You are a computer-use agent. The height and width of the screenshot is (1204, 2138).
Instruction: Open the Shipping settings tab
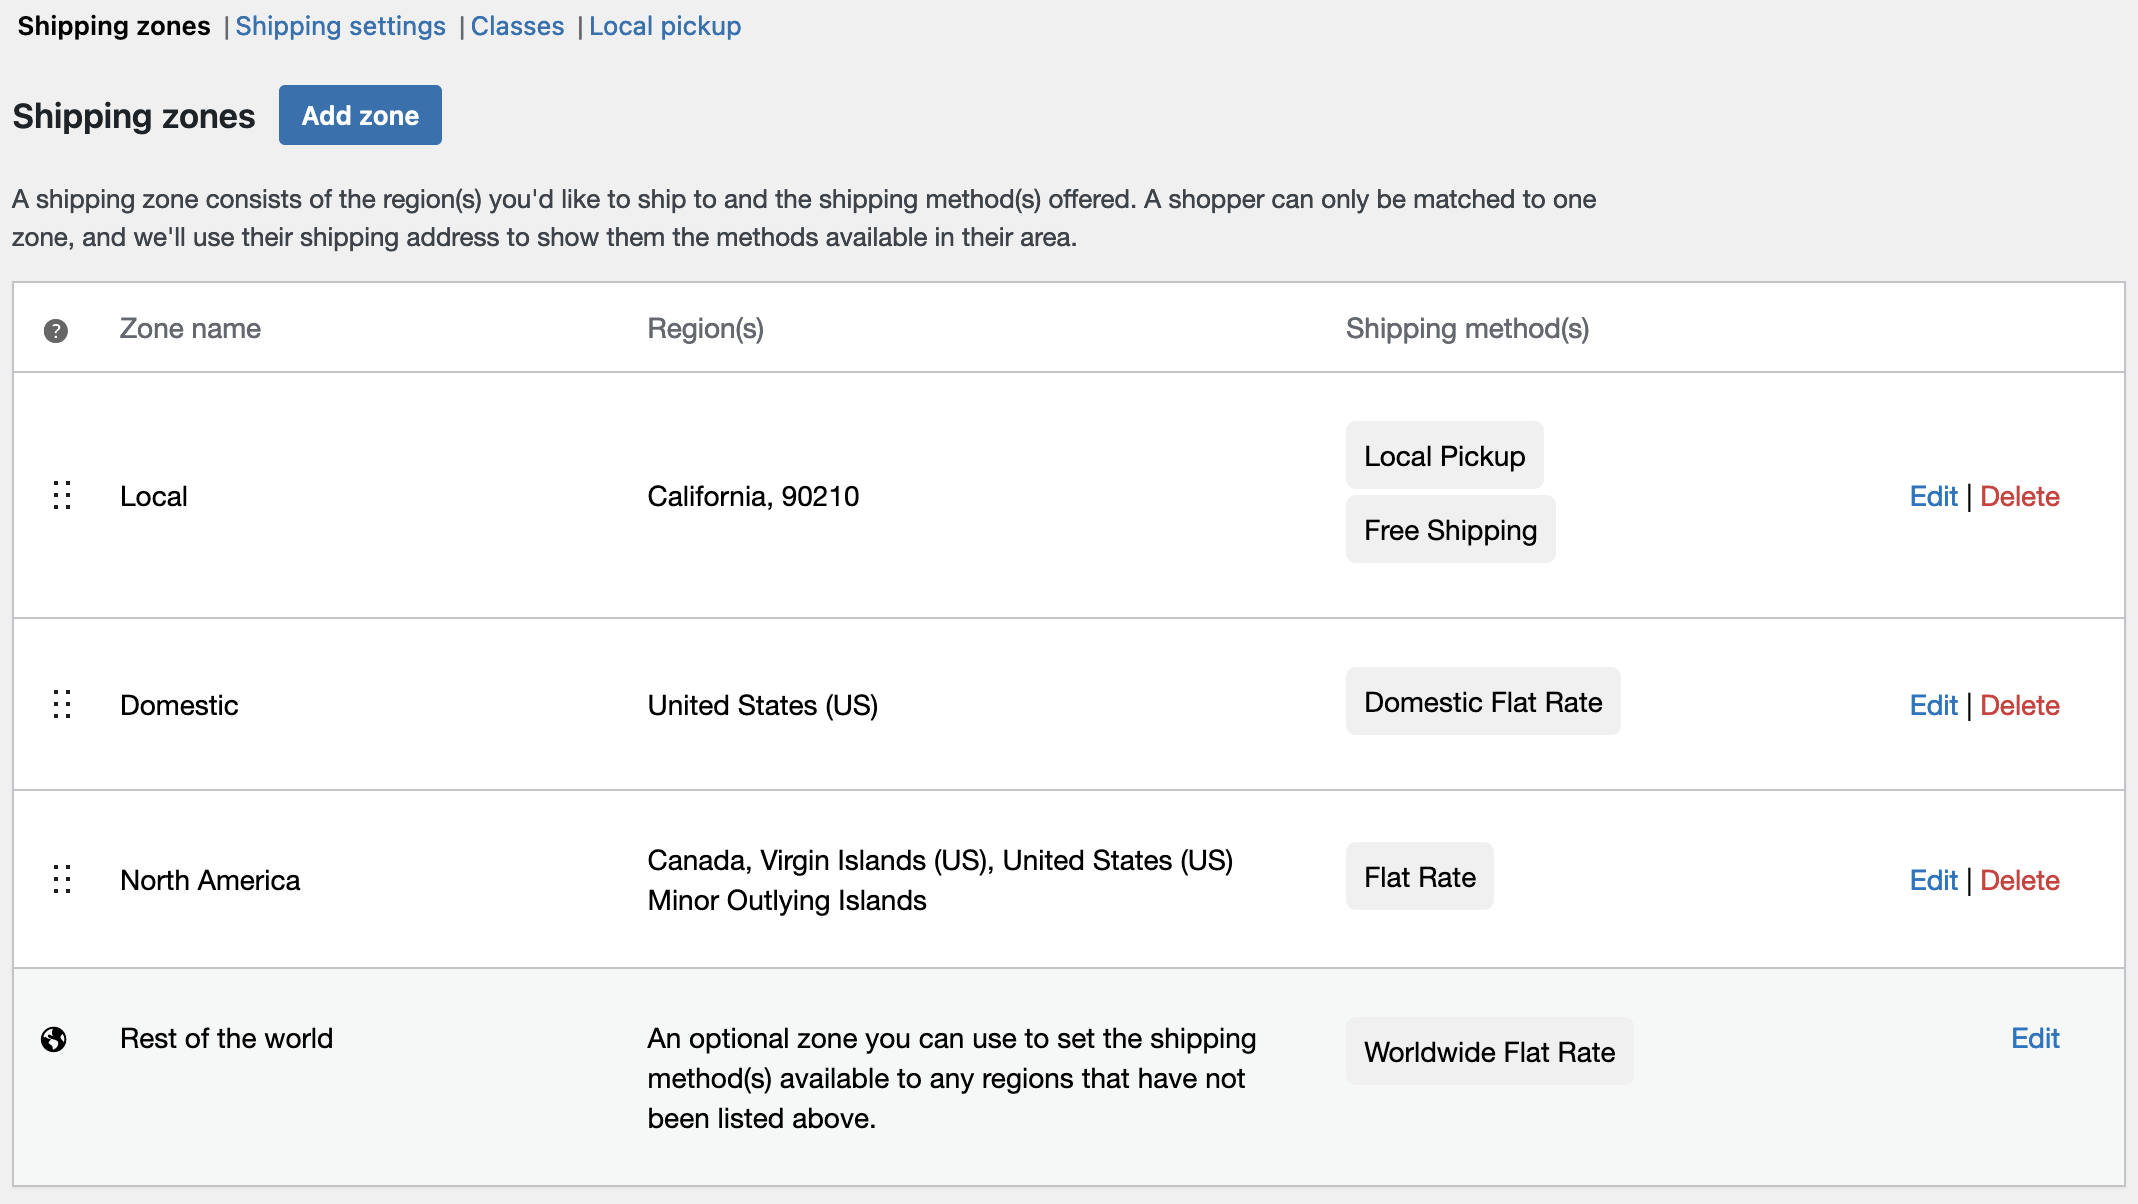pos(340,26)
